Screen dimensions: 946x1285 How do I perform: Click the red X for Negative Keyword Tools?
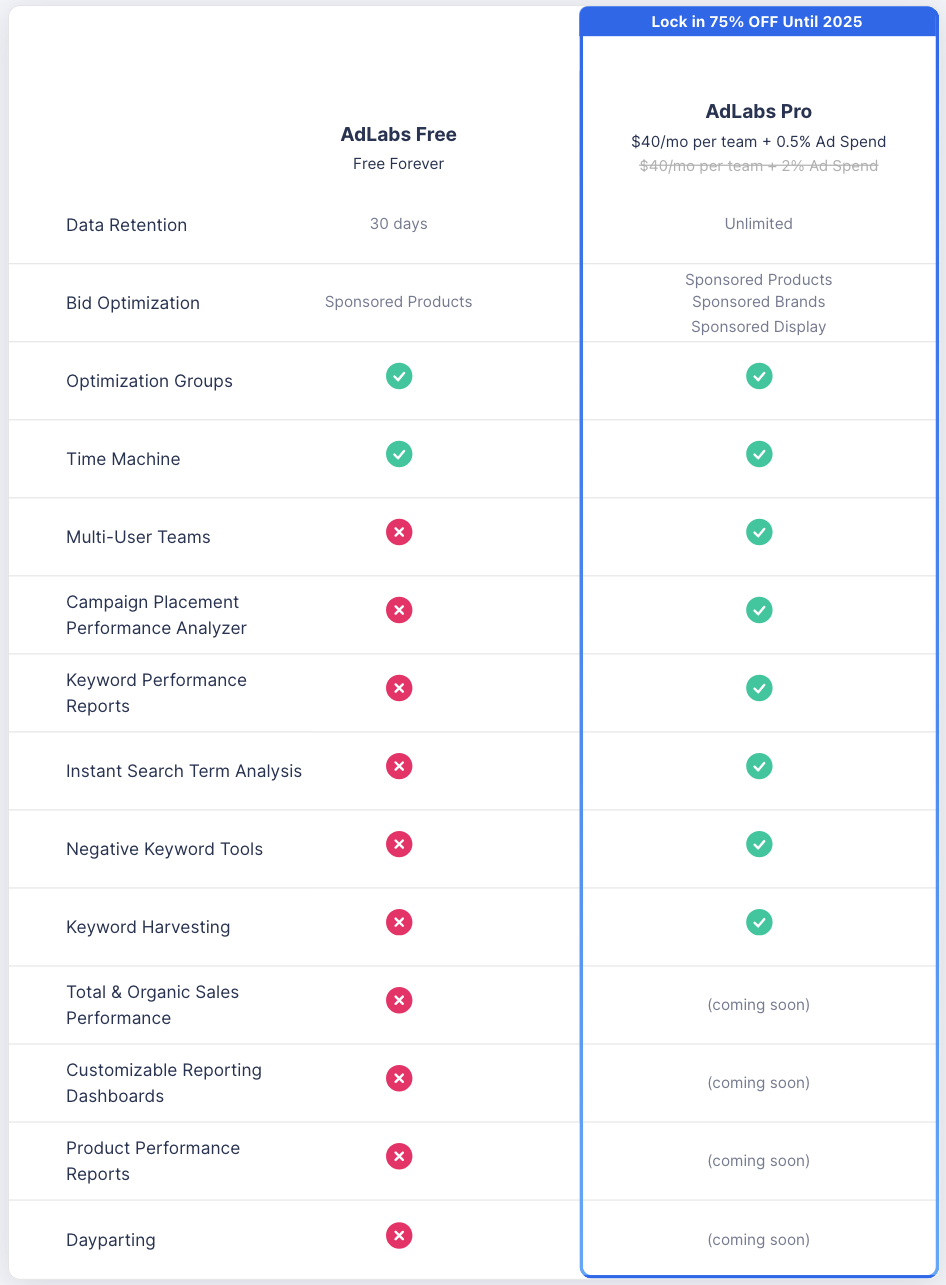click(x=399, y=844)
